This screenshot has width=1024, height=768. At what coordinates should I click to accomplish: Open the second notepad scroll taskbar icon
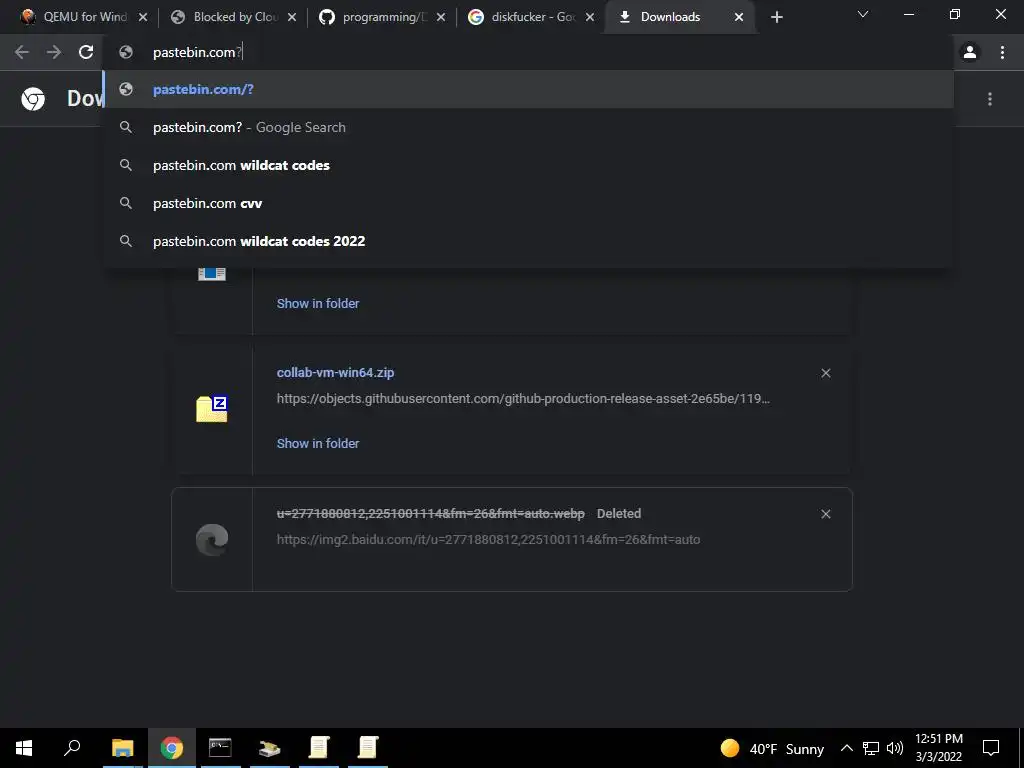pos(368,748)
